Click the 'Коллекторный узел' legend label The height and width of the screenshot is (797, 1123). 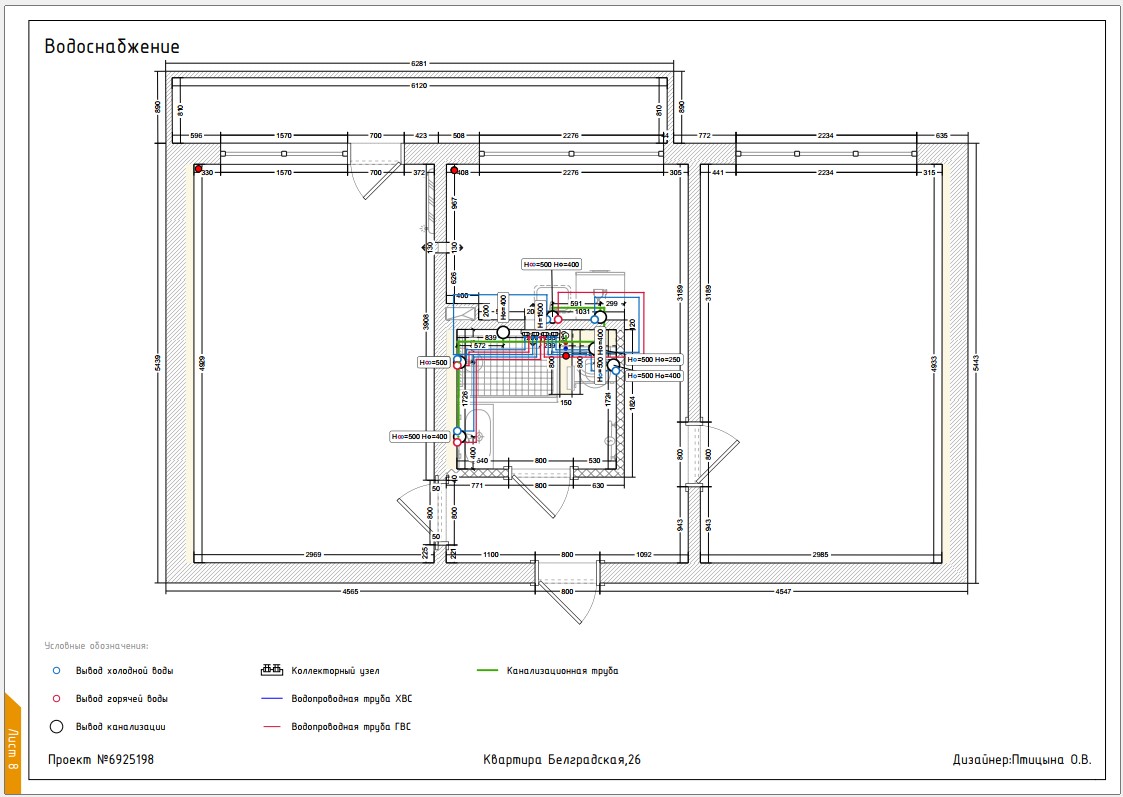tap(335, 671)
